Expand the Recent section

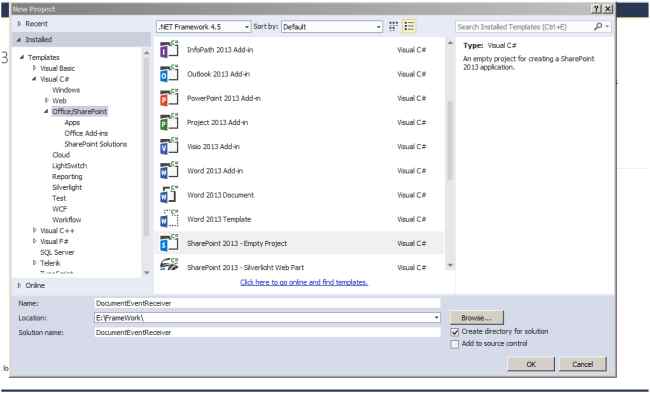click(x=19, y=24)
